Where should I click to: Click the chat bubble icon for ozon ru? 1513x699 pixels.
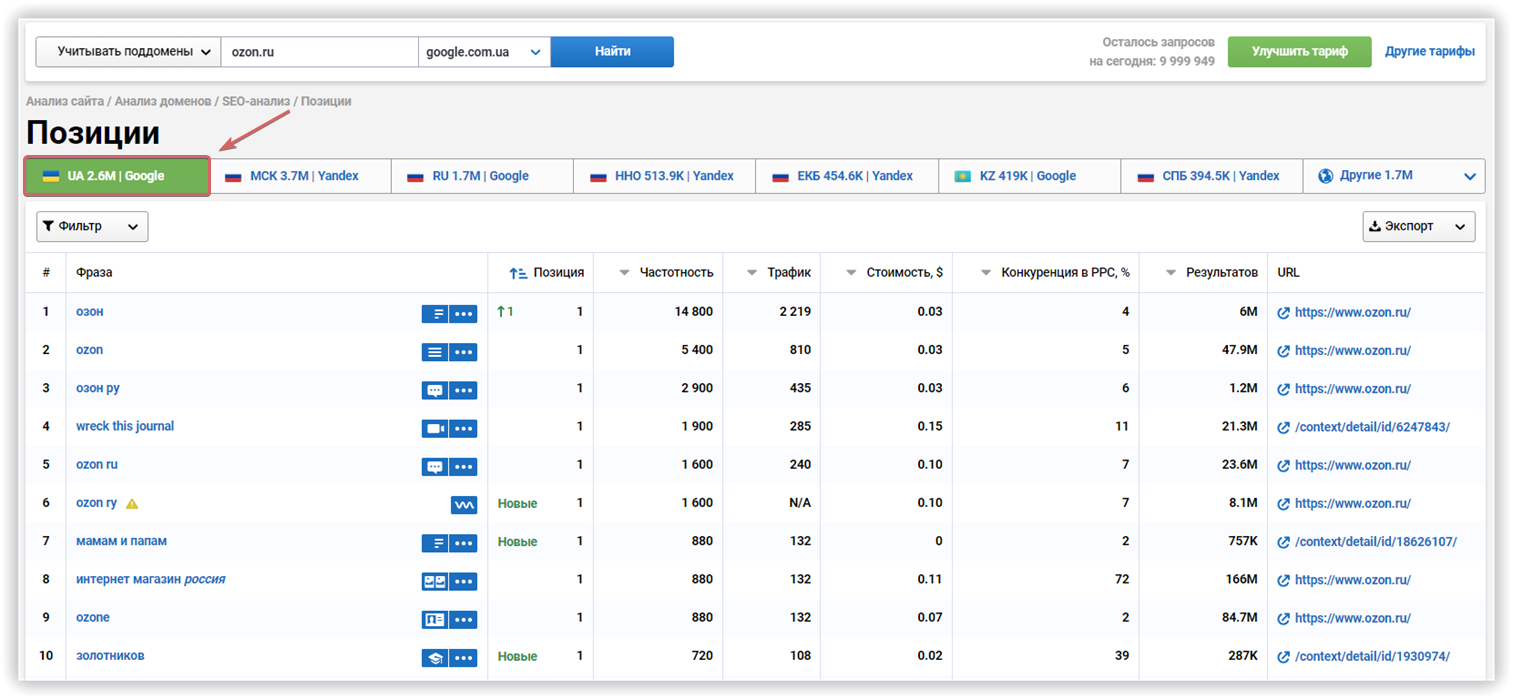point(434,467)
